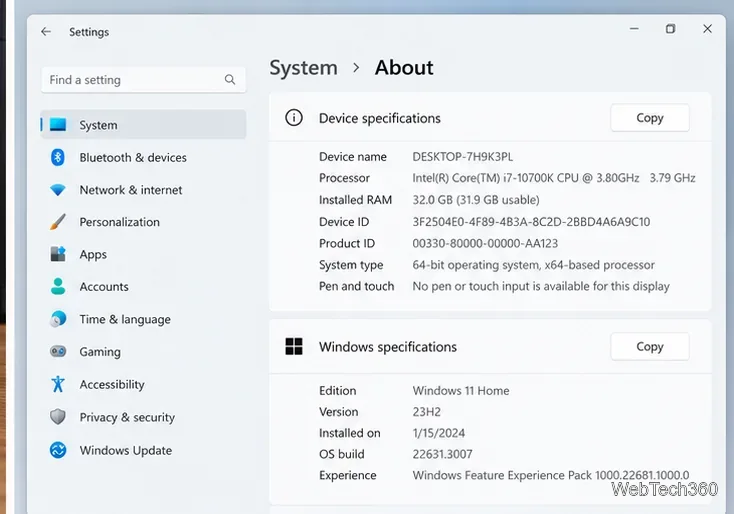
Task: Click the back arrow icon in Settings
Action: (46, 31)
